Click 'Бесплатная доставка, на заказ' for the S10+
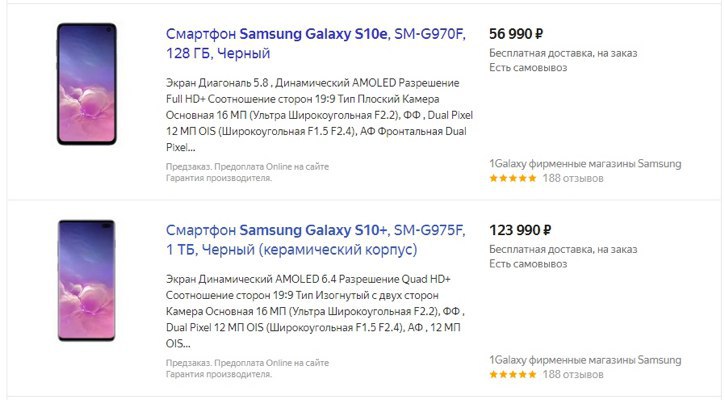725x400 pixels. 563,249
